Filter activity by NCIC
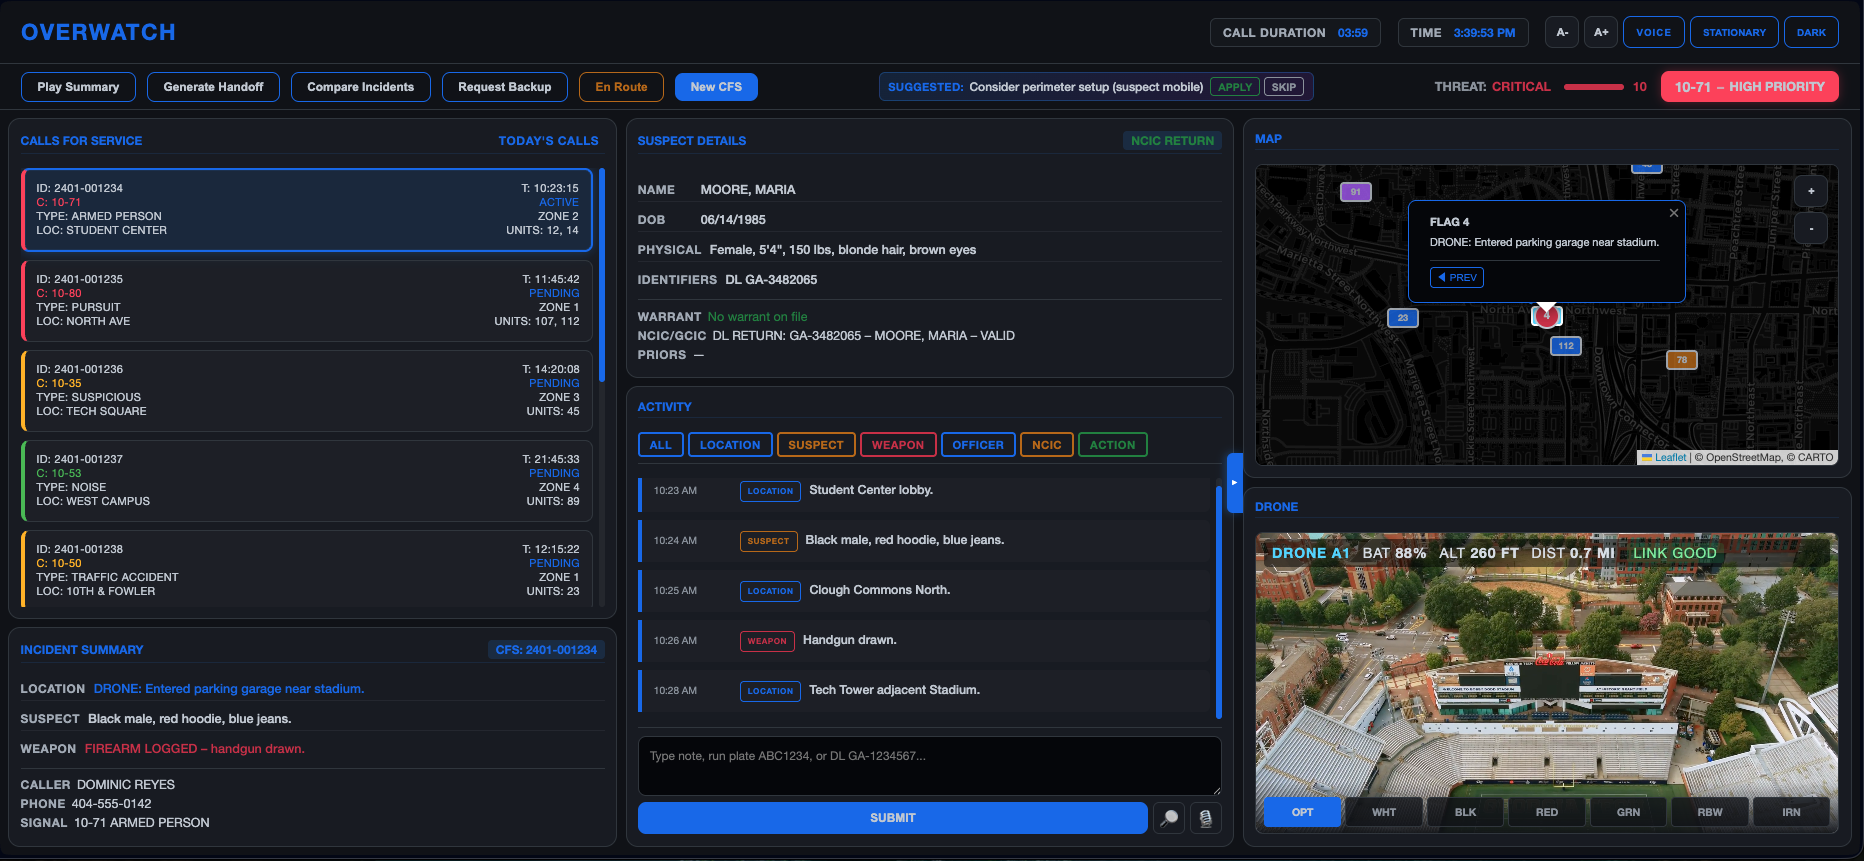The image size is (1864, 861). click(x=1047, y=445)
